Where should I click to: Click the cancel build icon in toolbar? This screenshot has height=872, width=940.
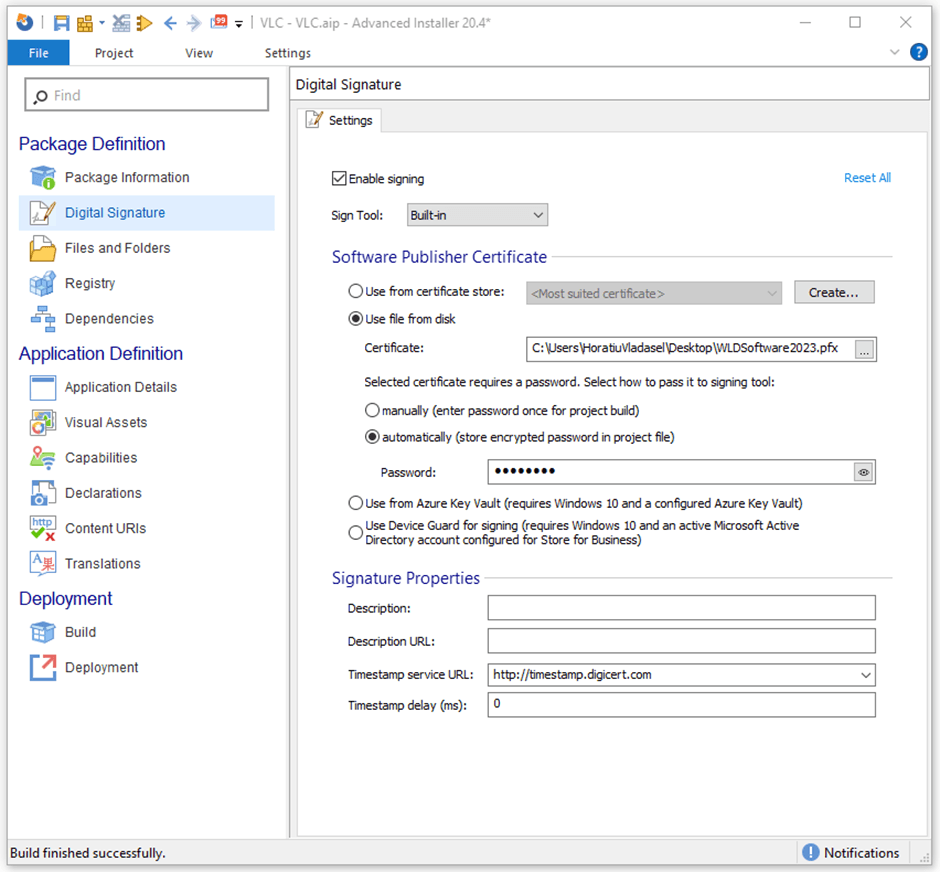point(121,23)
